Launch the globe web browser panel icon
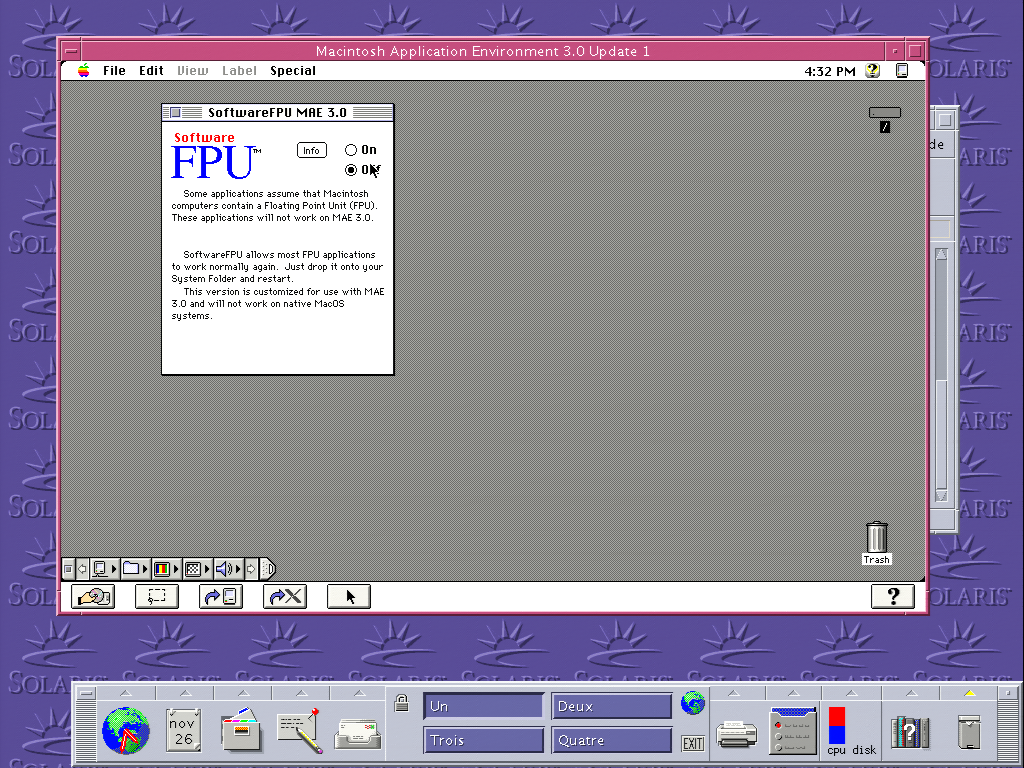Screen dimensions: 1024x768 (x=126, y=730)
